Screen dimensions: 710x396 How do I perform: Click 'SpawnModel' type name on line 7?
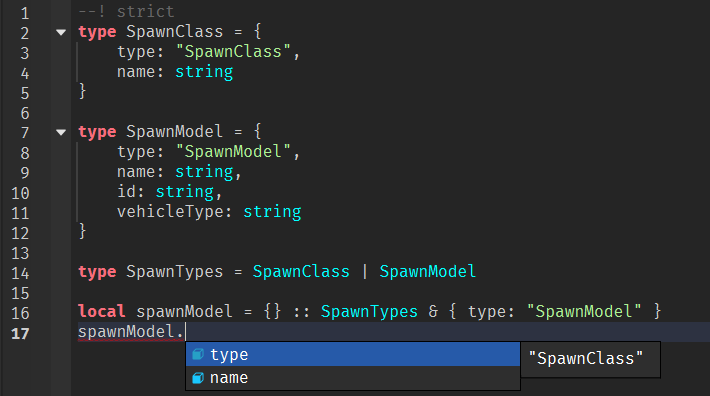point(175,132)
